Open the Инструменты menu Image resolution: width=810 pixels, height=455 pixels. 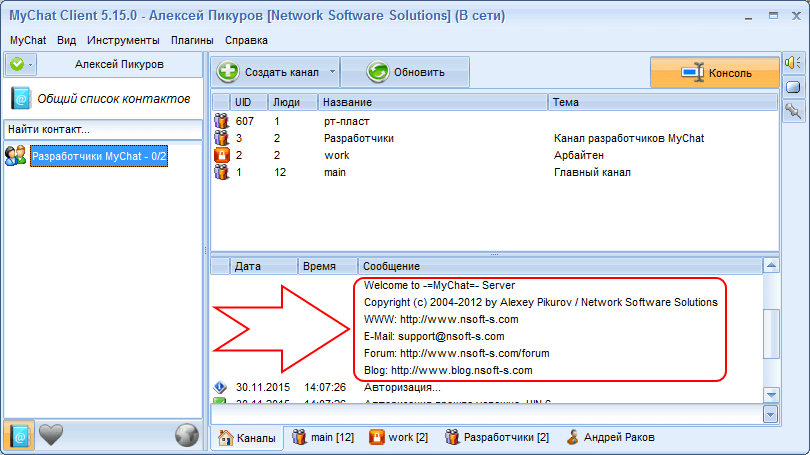click(x=122, y=40)
